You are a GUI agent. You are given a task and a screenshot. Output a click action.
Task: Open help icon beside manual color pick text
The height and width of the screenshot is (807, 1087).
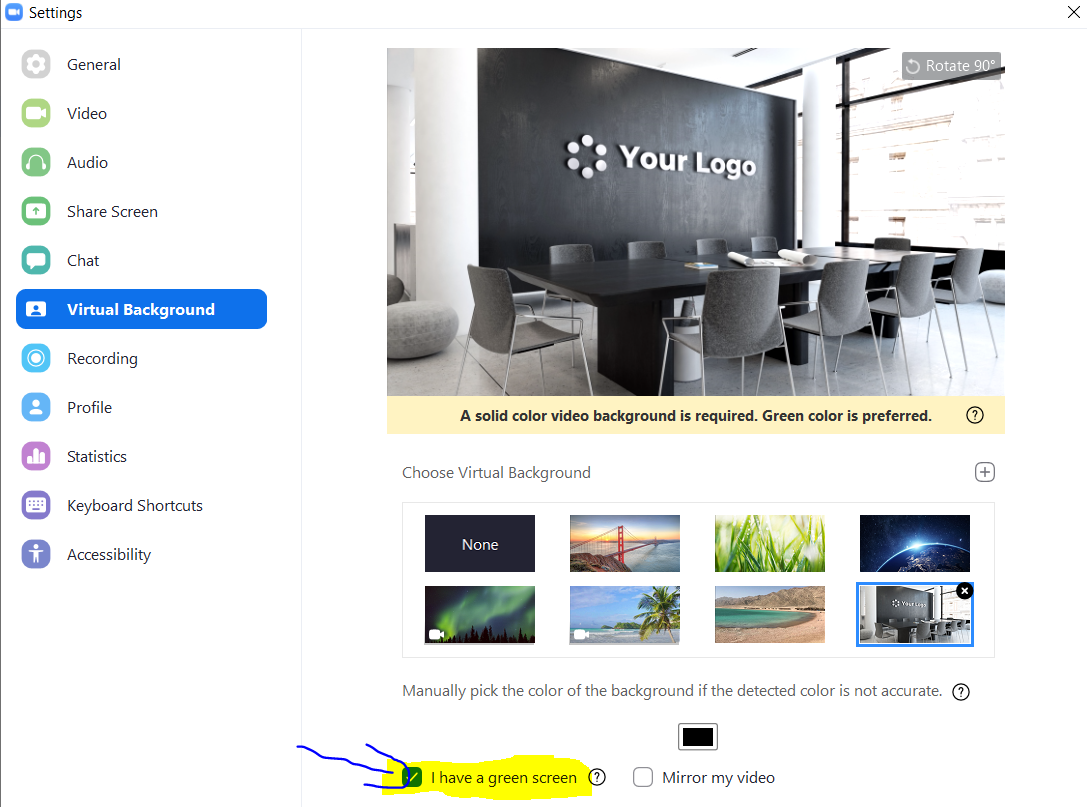click(961, 692)
